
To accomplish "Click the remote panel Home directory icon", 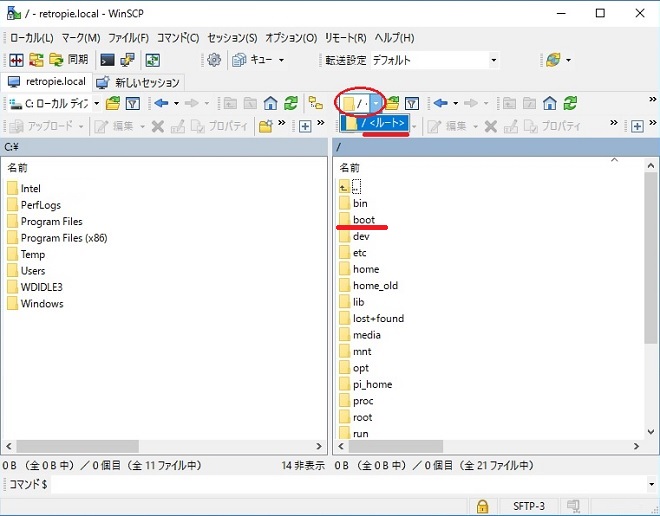I will pyautogui.click(x=550, y=103).
